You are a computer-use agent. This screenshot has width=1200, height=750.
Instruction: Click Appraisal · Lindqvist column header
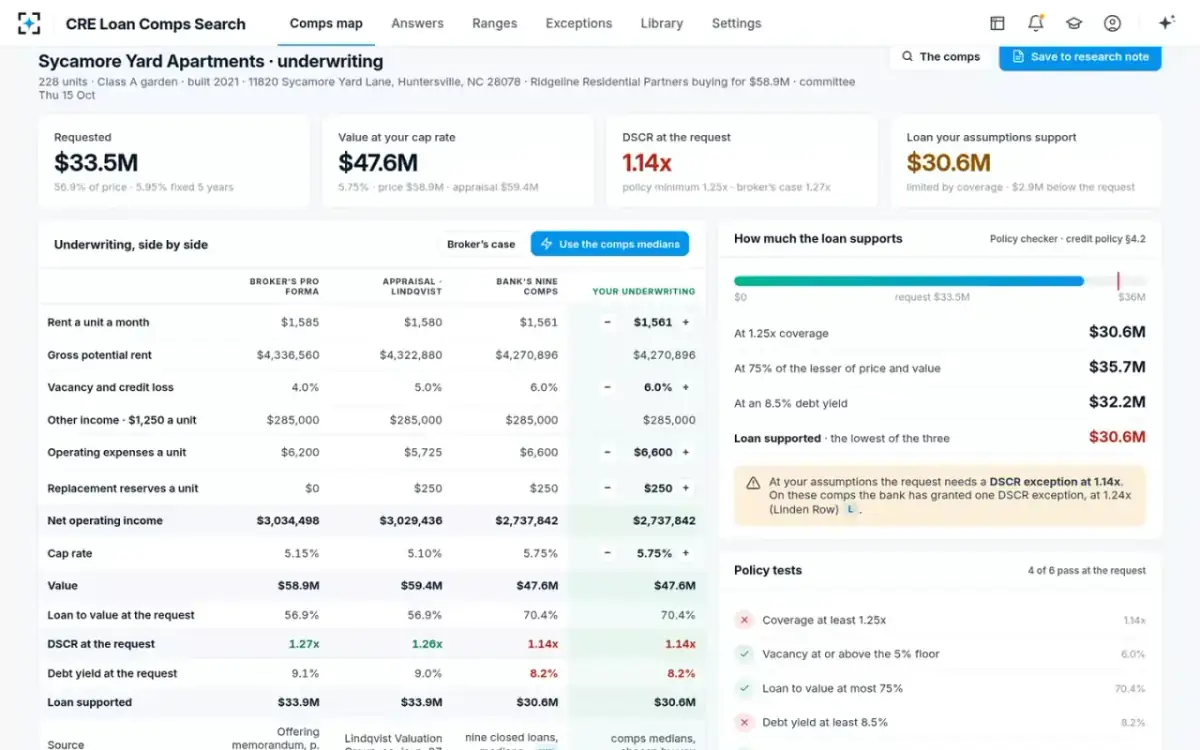click(x=412, y=287)
